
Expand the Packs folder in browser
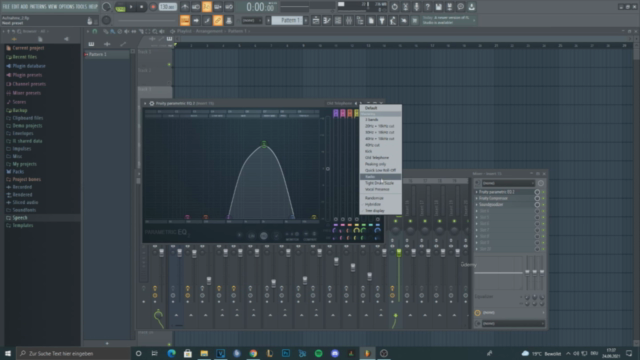tap(18, 172)
